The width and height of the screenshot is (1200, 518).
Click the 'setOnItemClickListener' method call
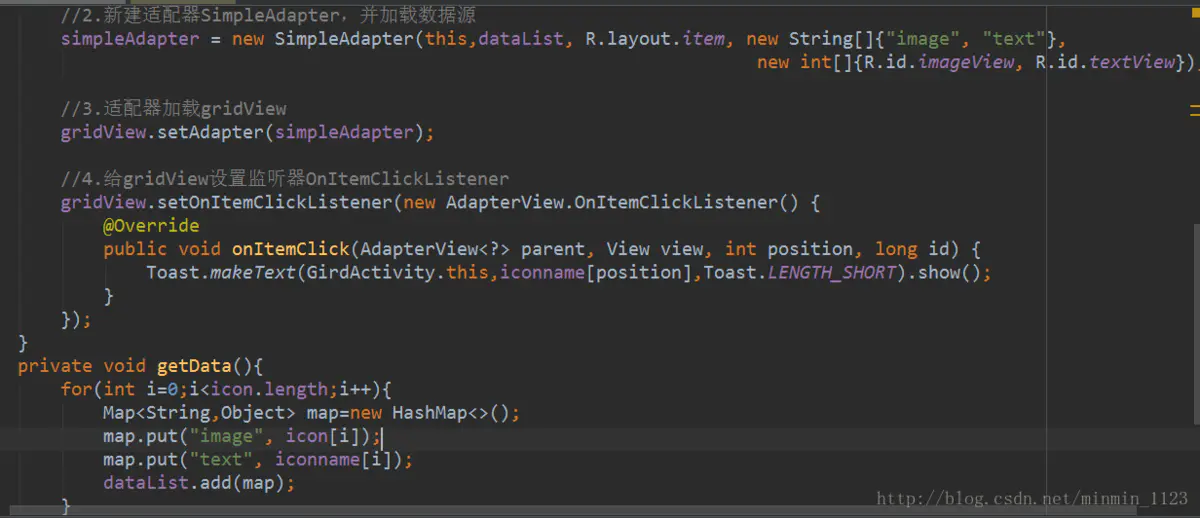(275, 202)
